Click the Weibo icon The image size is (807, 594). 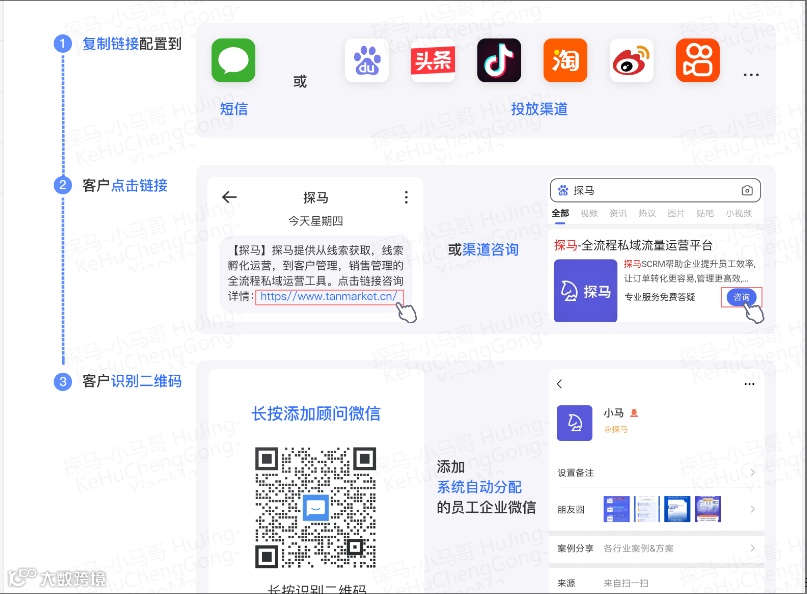[631, 60]
